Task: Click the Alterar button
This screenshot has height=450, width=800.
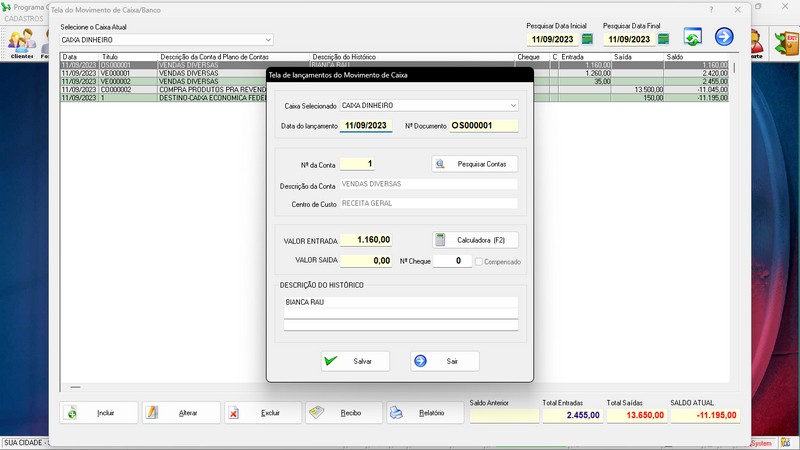Action: tap(181, 413)
